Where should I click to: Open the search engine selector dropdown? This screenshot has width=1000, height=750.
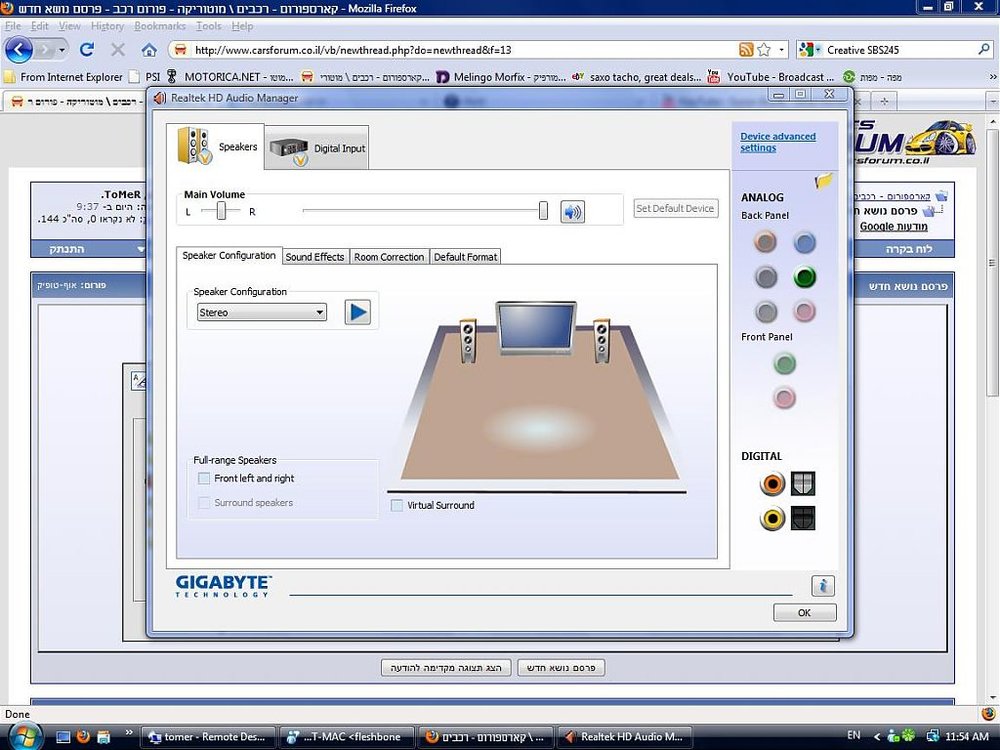810,50
